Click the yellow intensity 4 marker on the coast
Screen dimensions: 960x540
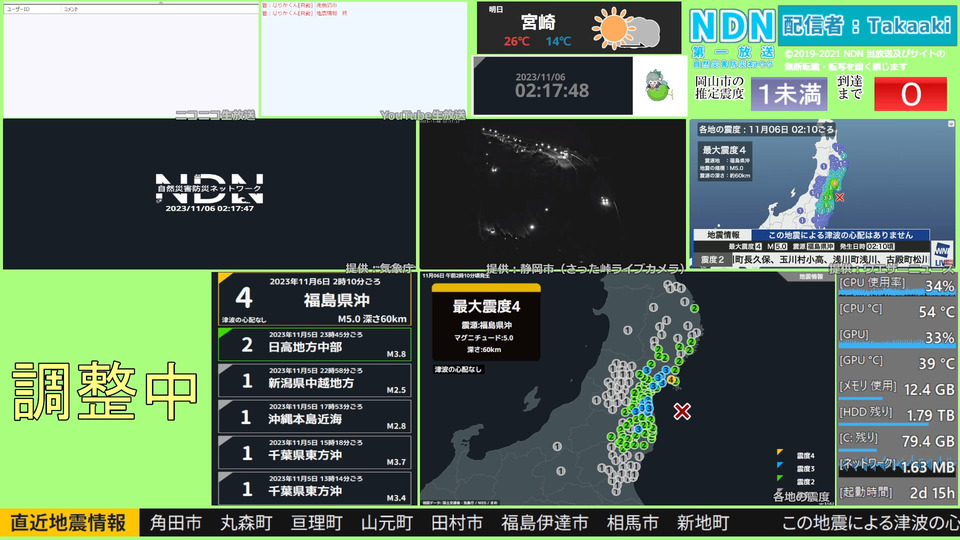672,380
